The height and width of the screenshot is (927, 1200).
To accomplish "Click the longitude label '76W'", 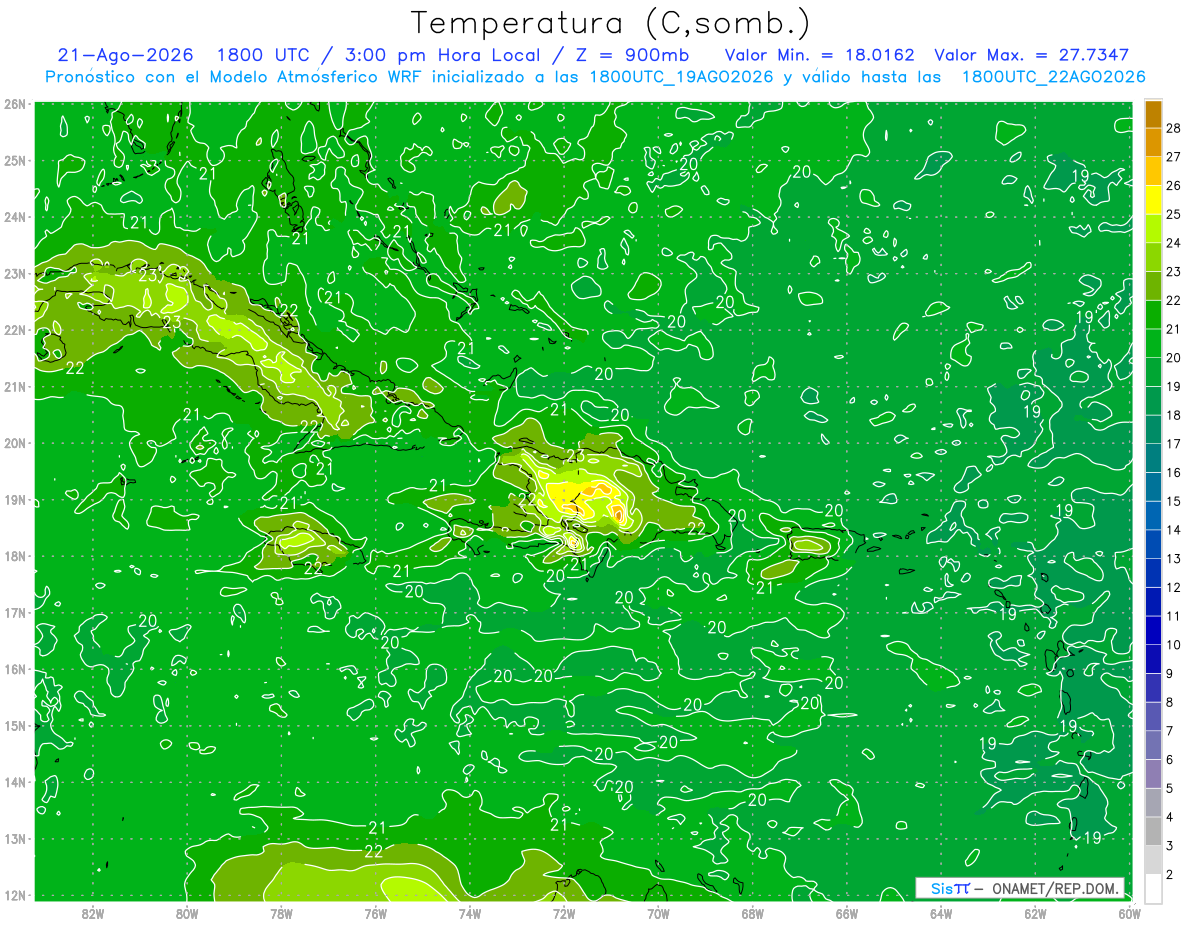I will (375, 912).
